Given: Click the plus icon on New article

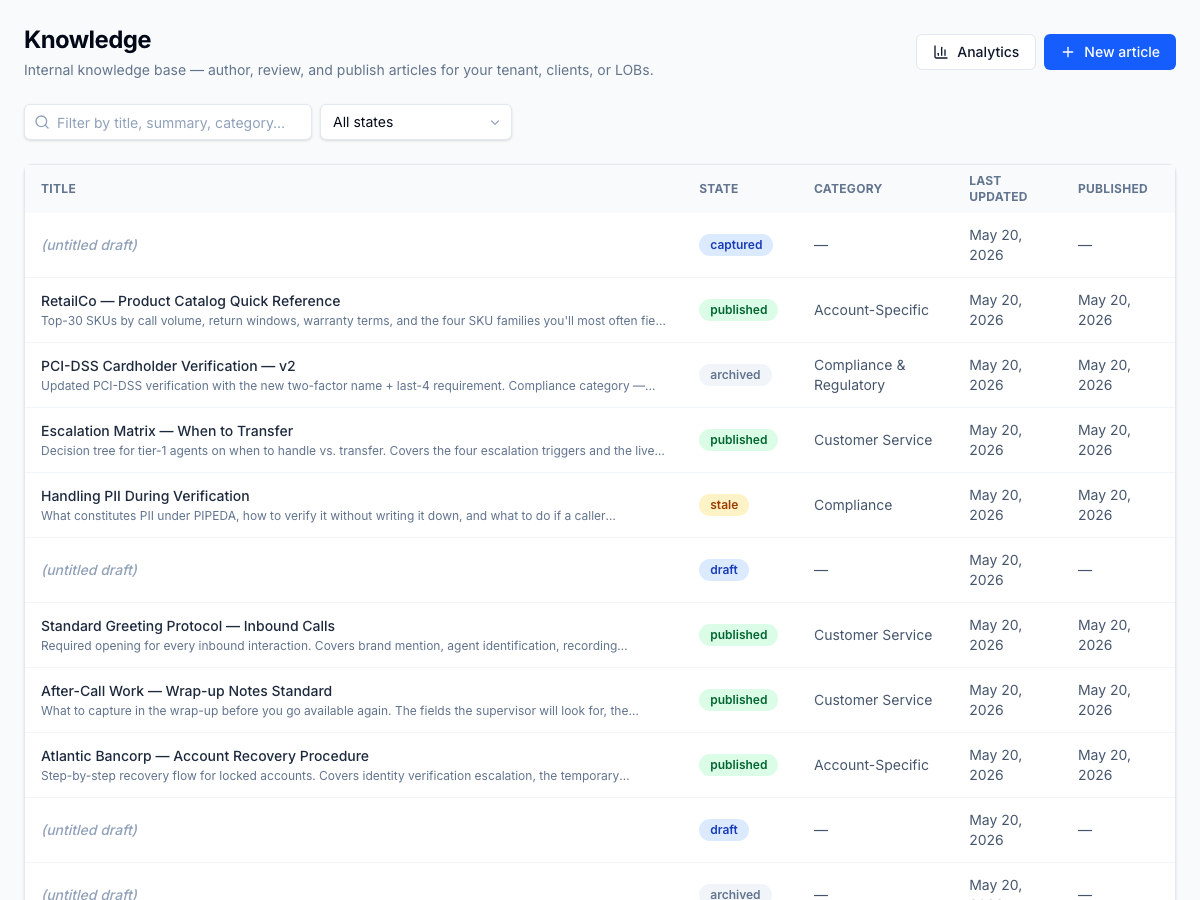Looking at the screenshot, I should click(x=1068, y=52).
